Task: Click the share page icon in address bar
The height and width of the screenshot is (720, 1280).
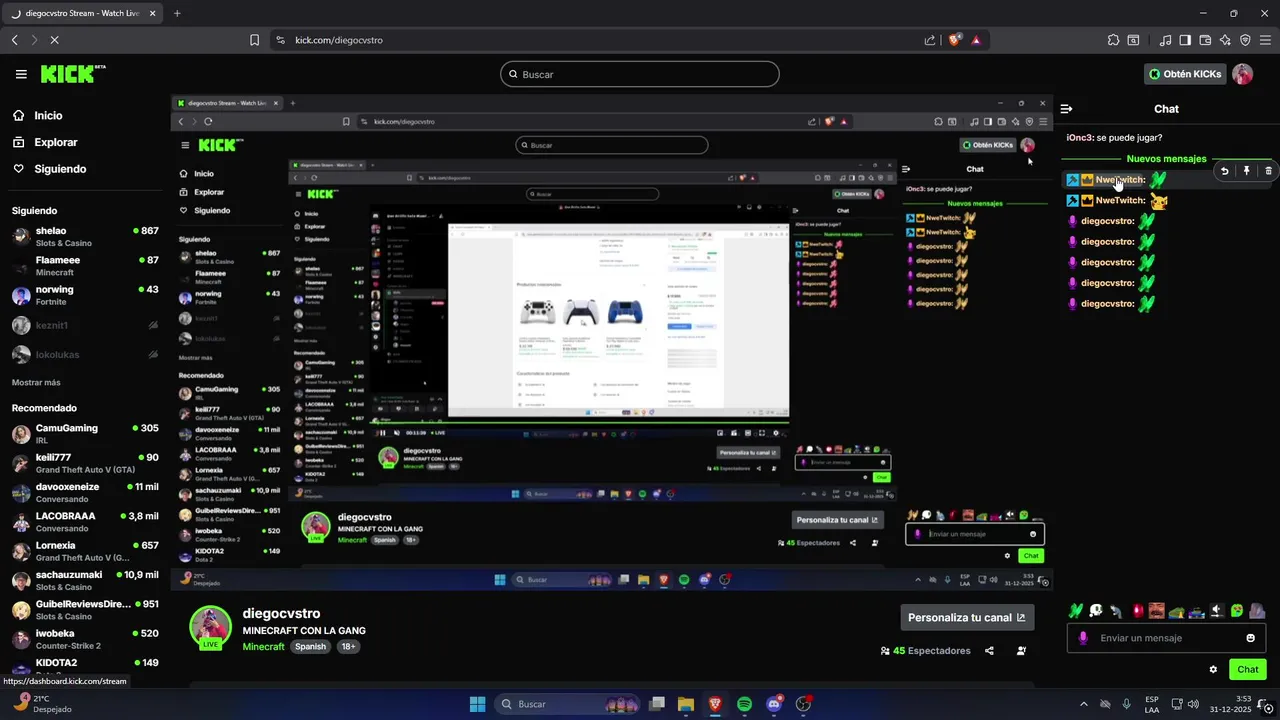Action: [x=930, y=40]
